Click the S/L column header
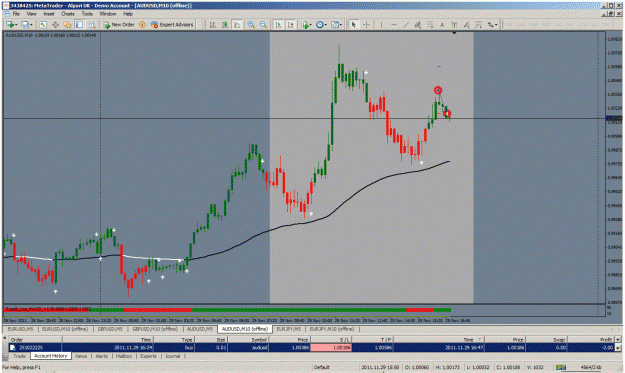 tap(330, 340)
